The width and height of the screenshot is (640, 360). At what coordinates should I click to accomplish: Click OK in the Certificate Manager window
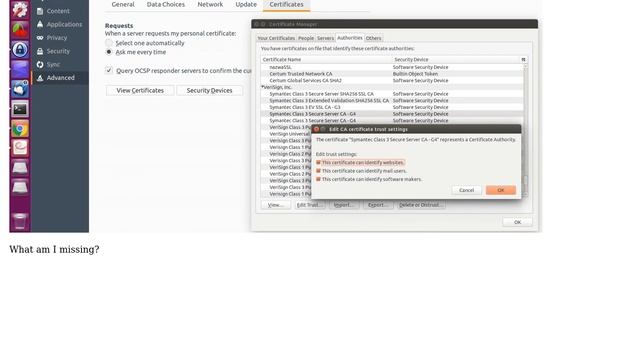[518, 222]
